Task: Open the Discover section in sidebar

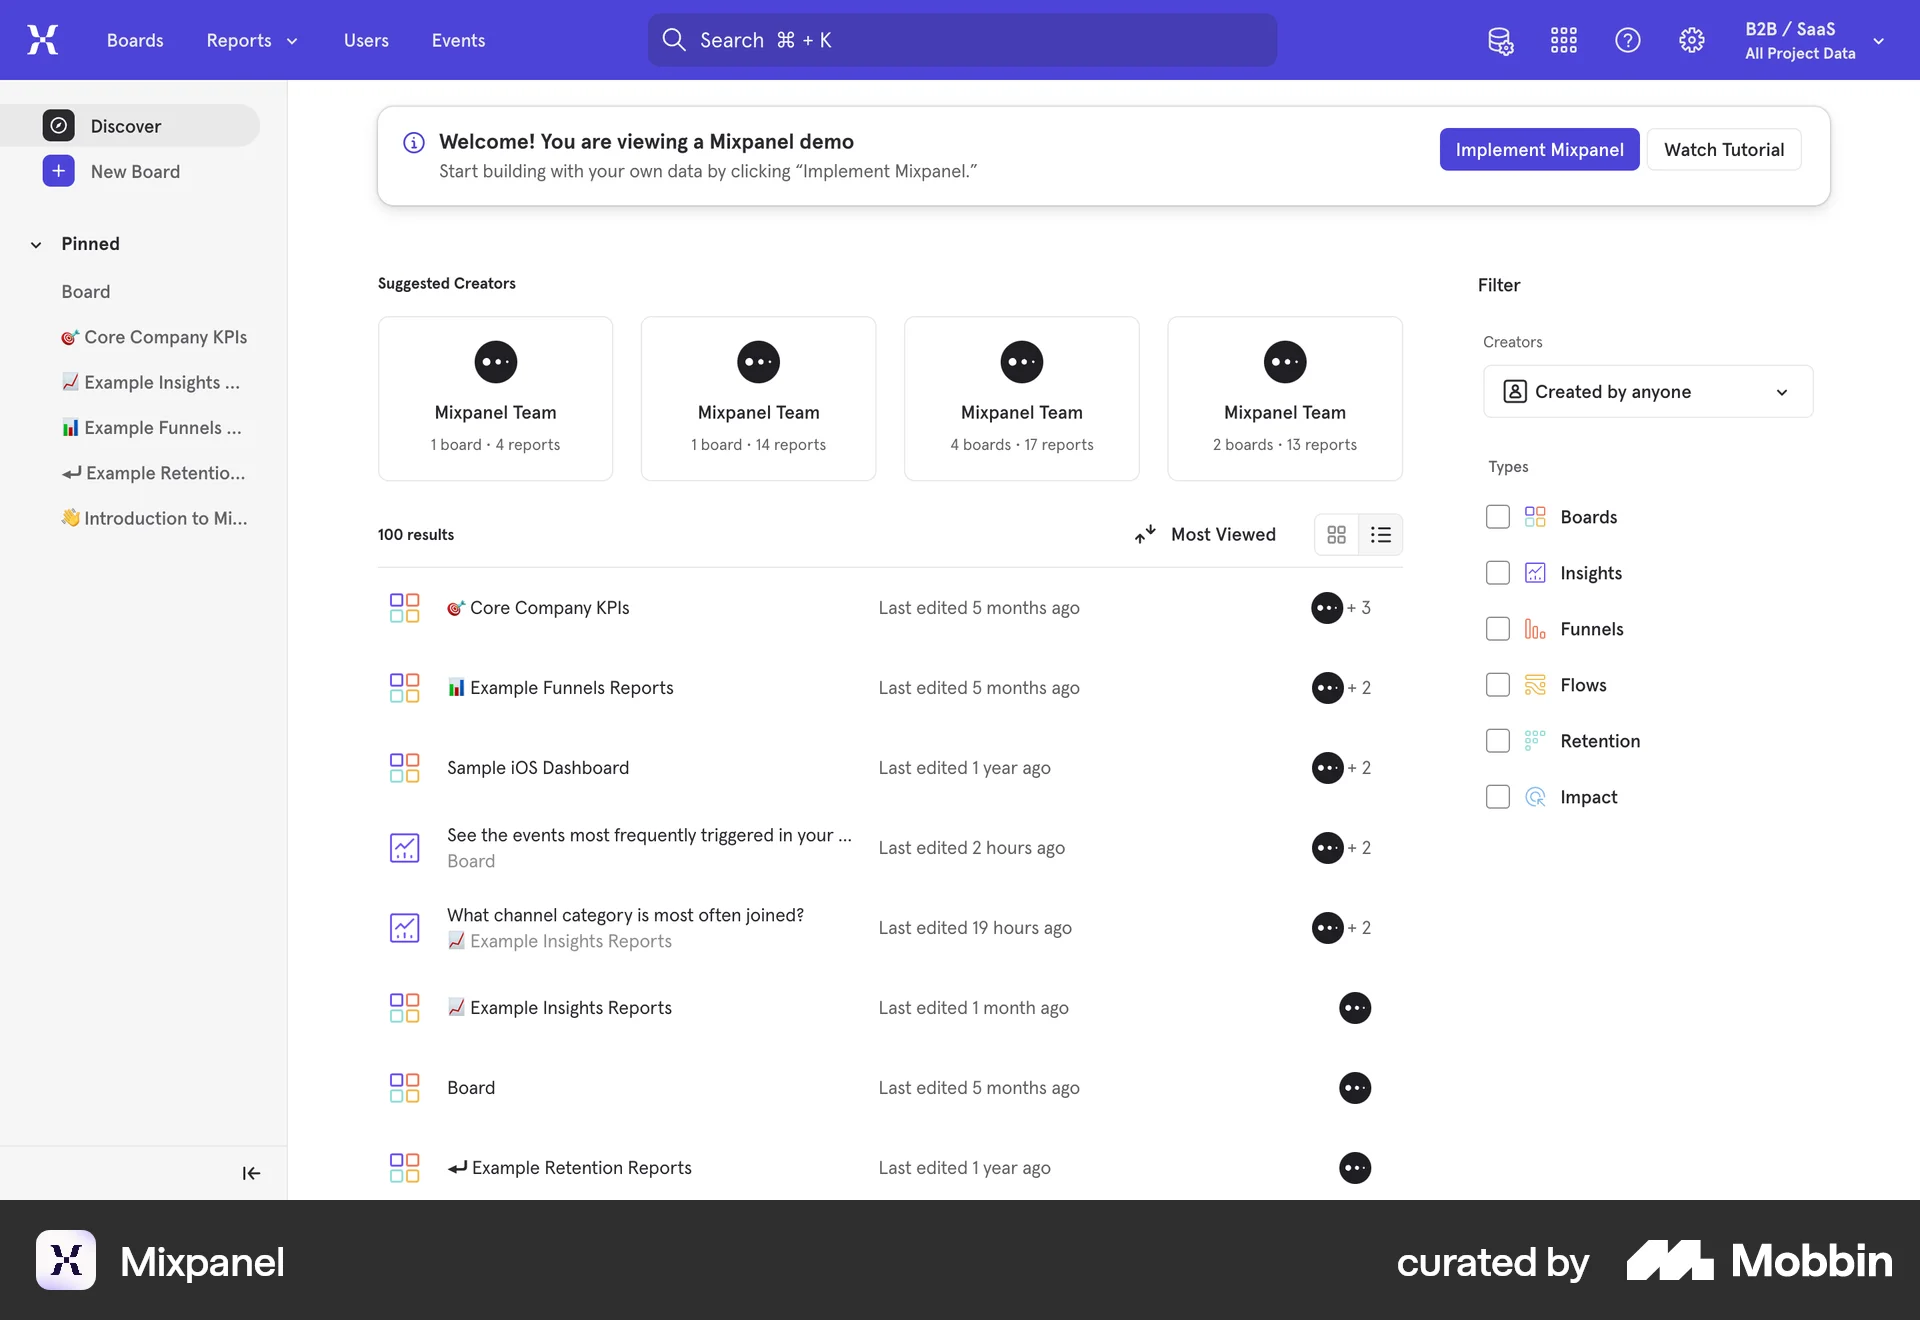Action: [125, 126]
